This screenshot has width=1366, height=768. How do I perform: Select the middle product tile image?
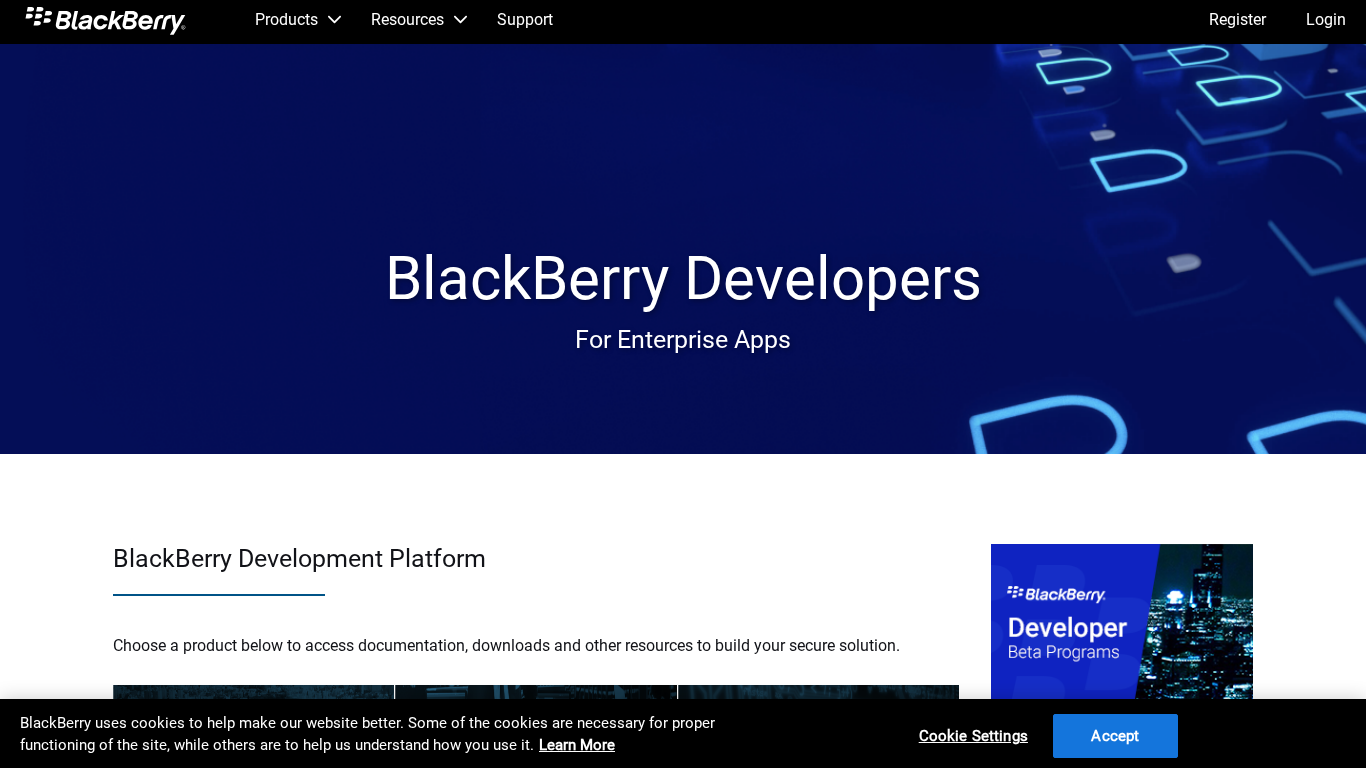536,691
